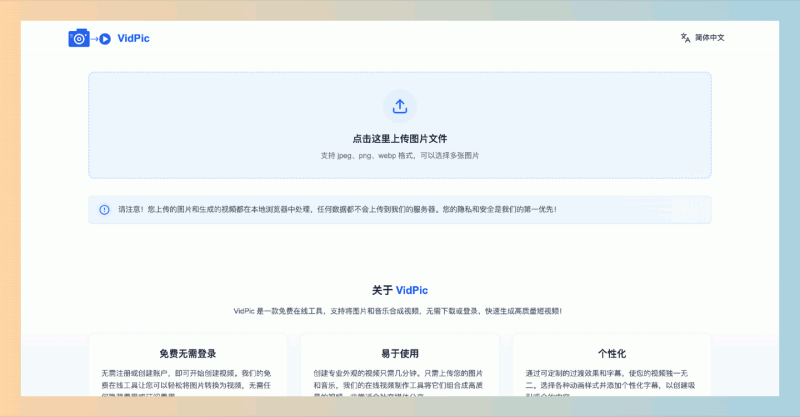The image size is (800, 417).
Task: Click the 免费无需登录 card description
Action: (x=188, y=383)
